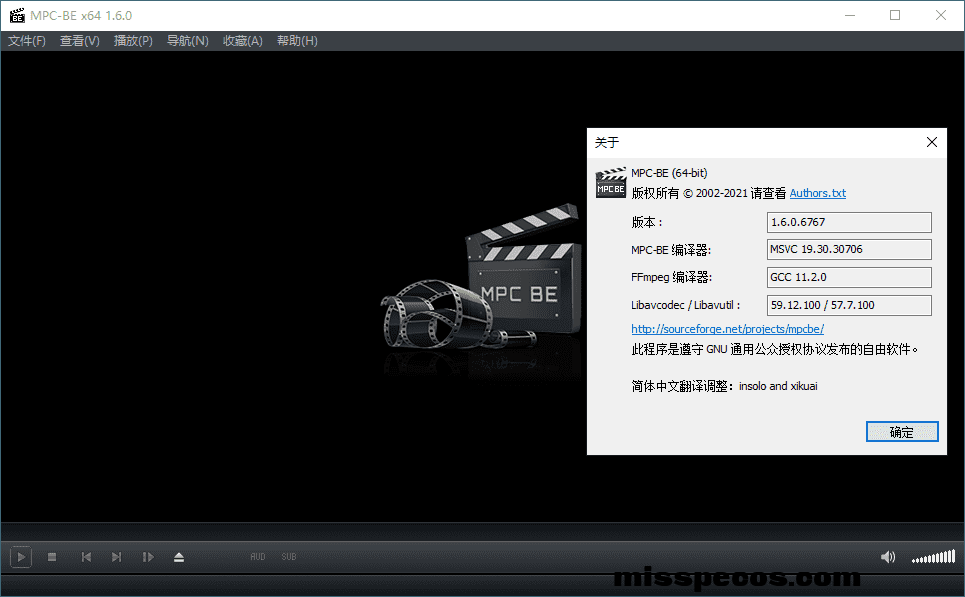Step forward one frame
Screen dimensions: 965x597
click(x=148, y=557)
